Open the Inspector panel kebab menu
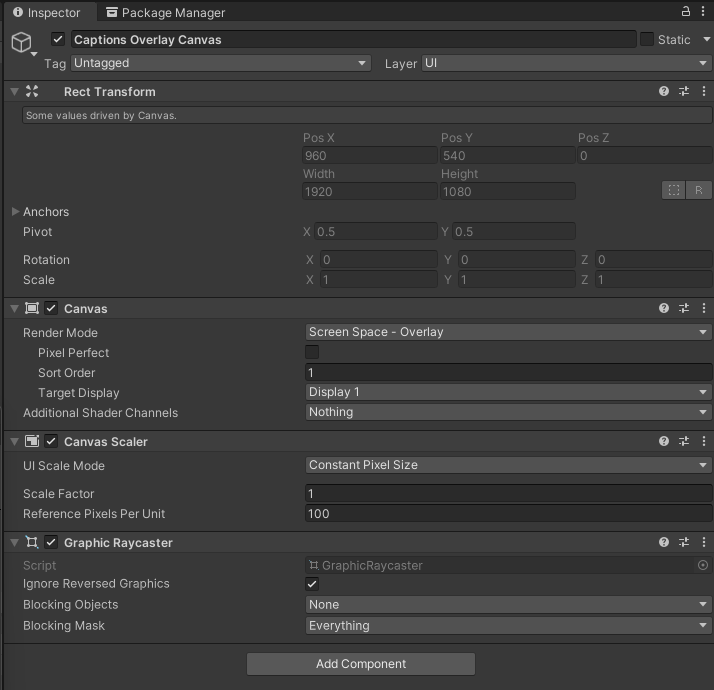 703,12
